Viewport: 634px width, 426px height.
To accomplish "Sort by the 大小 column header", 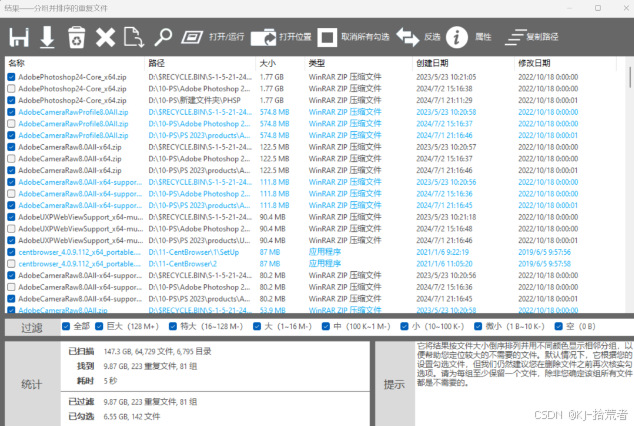I will (280, 63).
